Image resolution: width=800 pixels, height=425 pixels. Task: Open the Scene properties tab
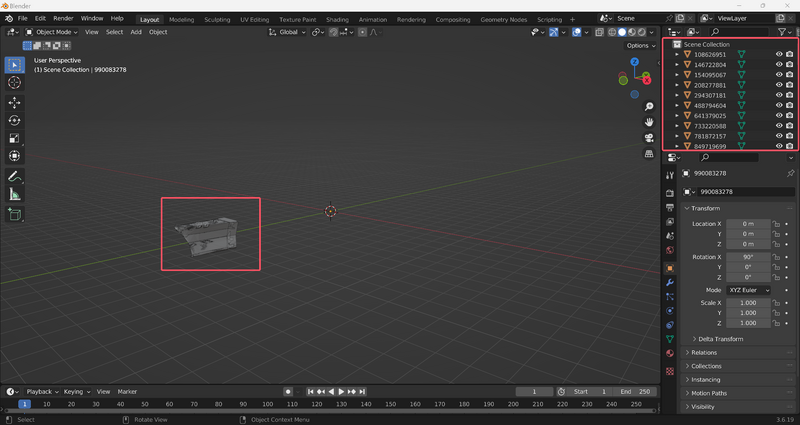670,236
